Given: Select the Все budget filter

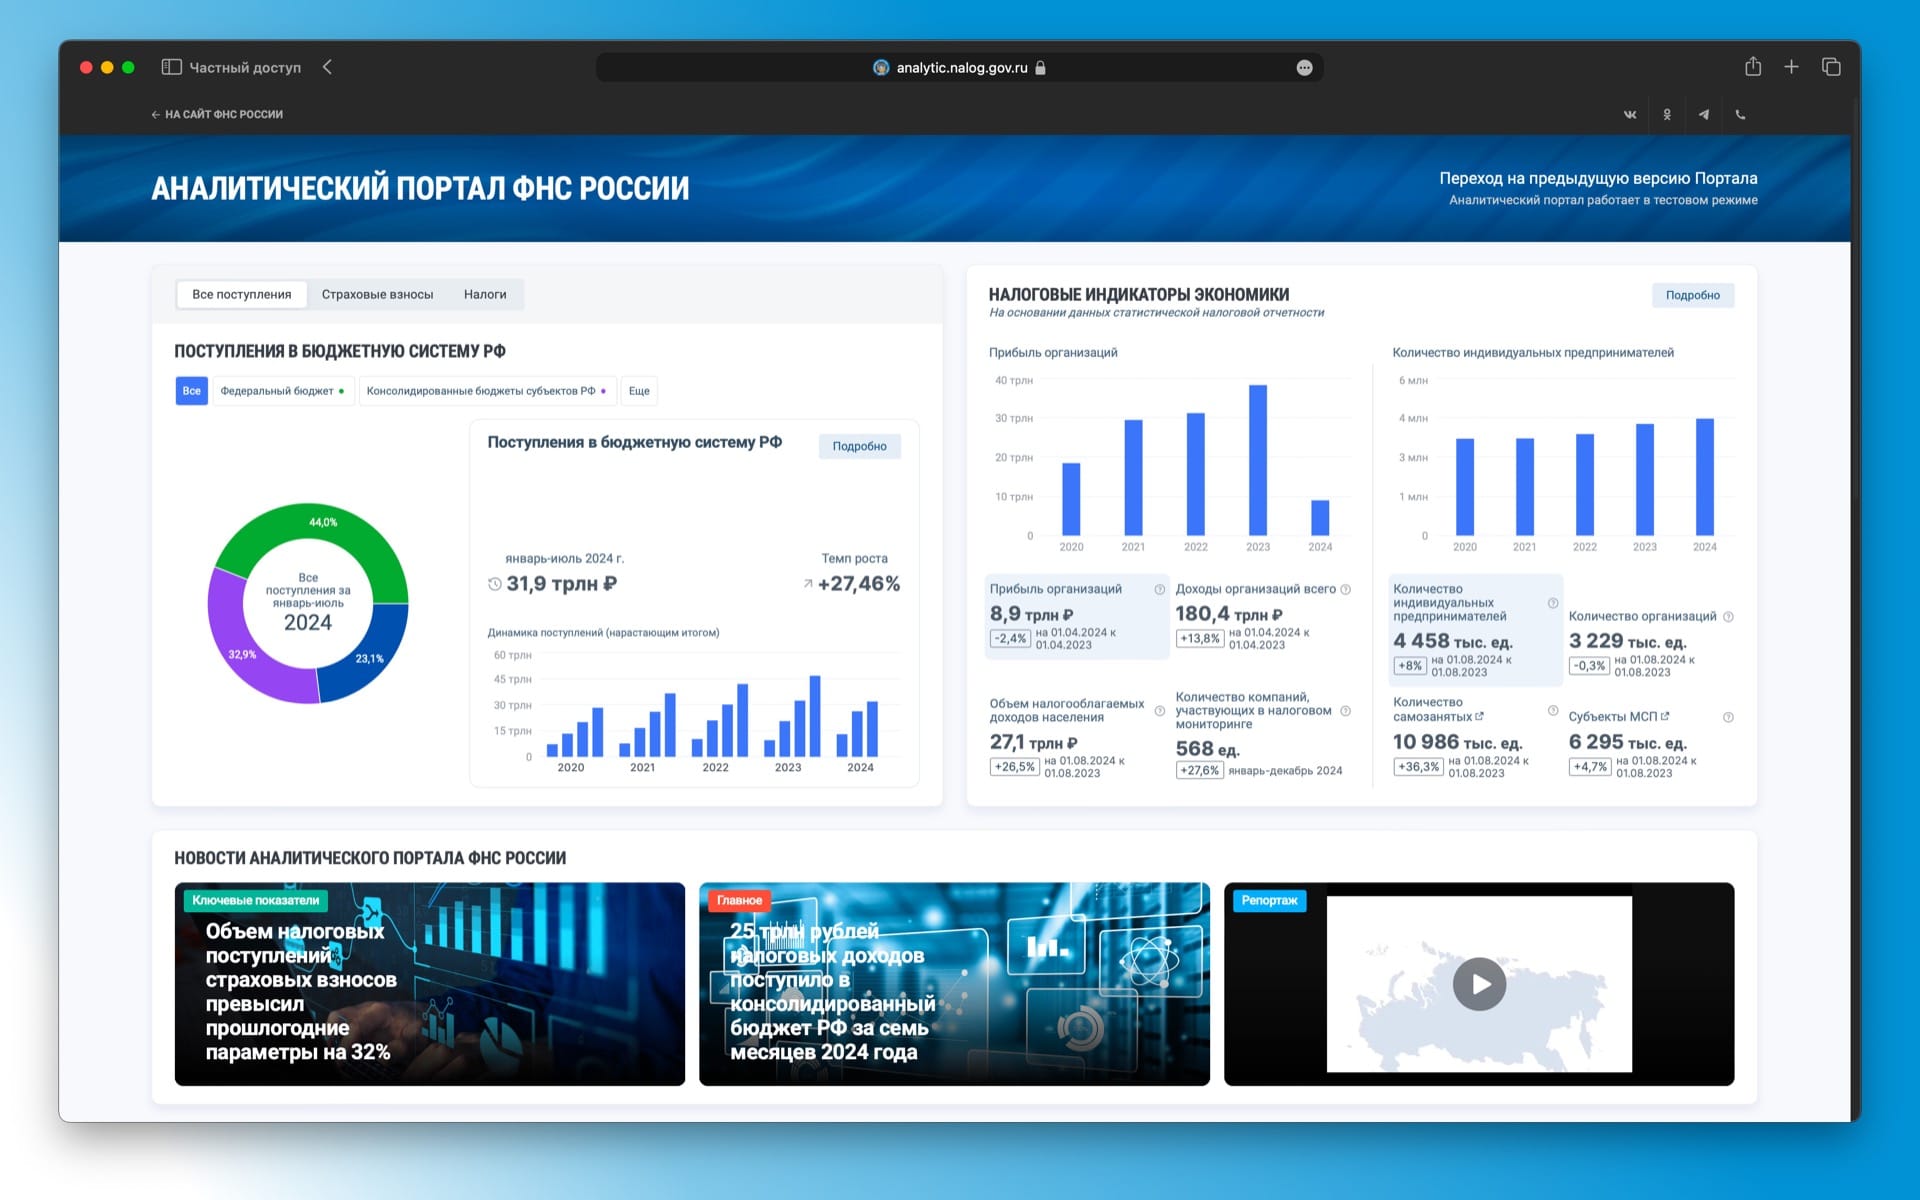Looking at the screenshot, I should click(191, 391).
